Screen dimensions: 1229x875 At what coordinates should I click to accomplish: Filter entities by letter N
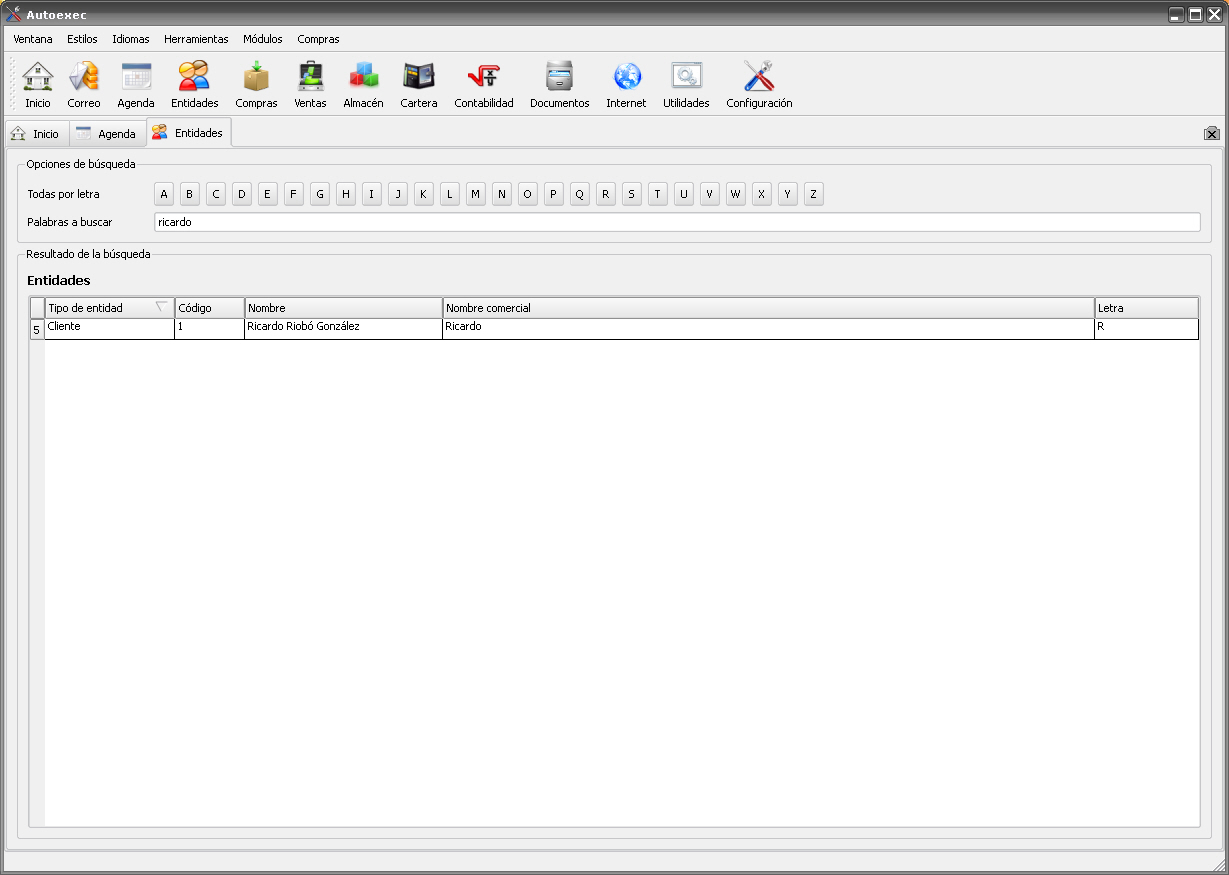tap(502, 194)
